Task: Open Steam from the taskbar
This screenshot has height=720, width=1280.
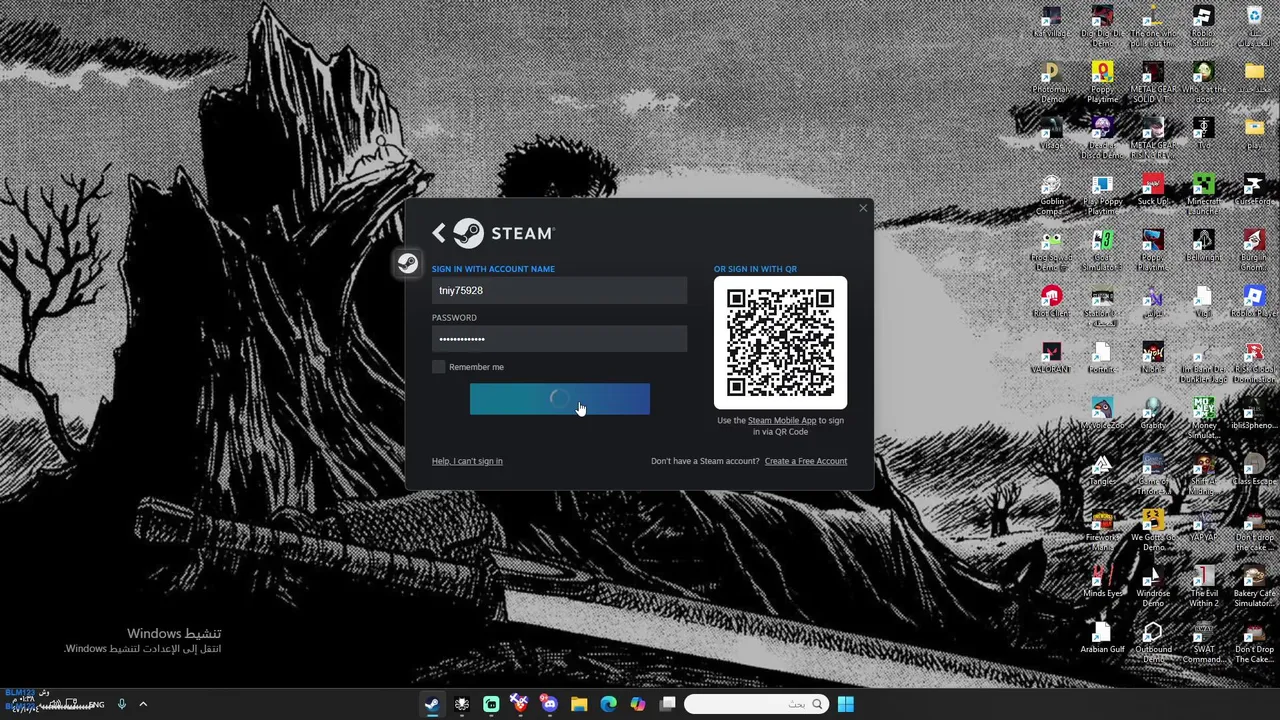Action: pos(432,704)
